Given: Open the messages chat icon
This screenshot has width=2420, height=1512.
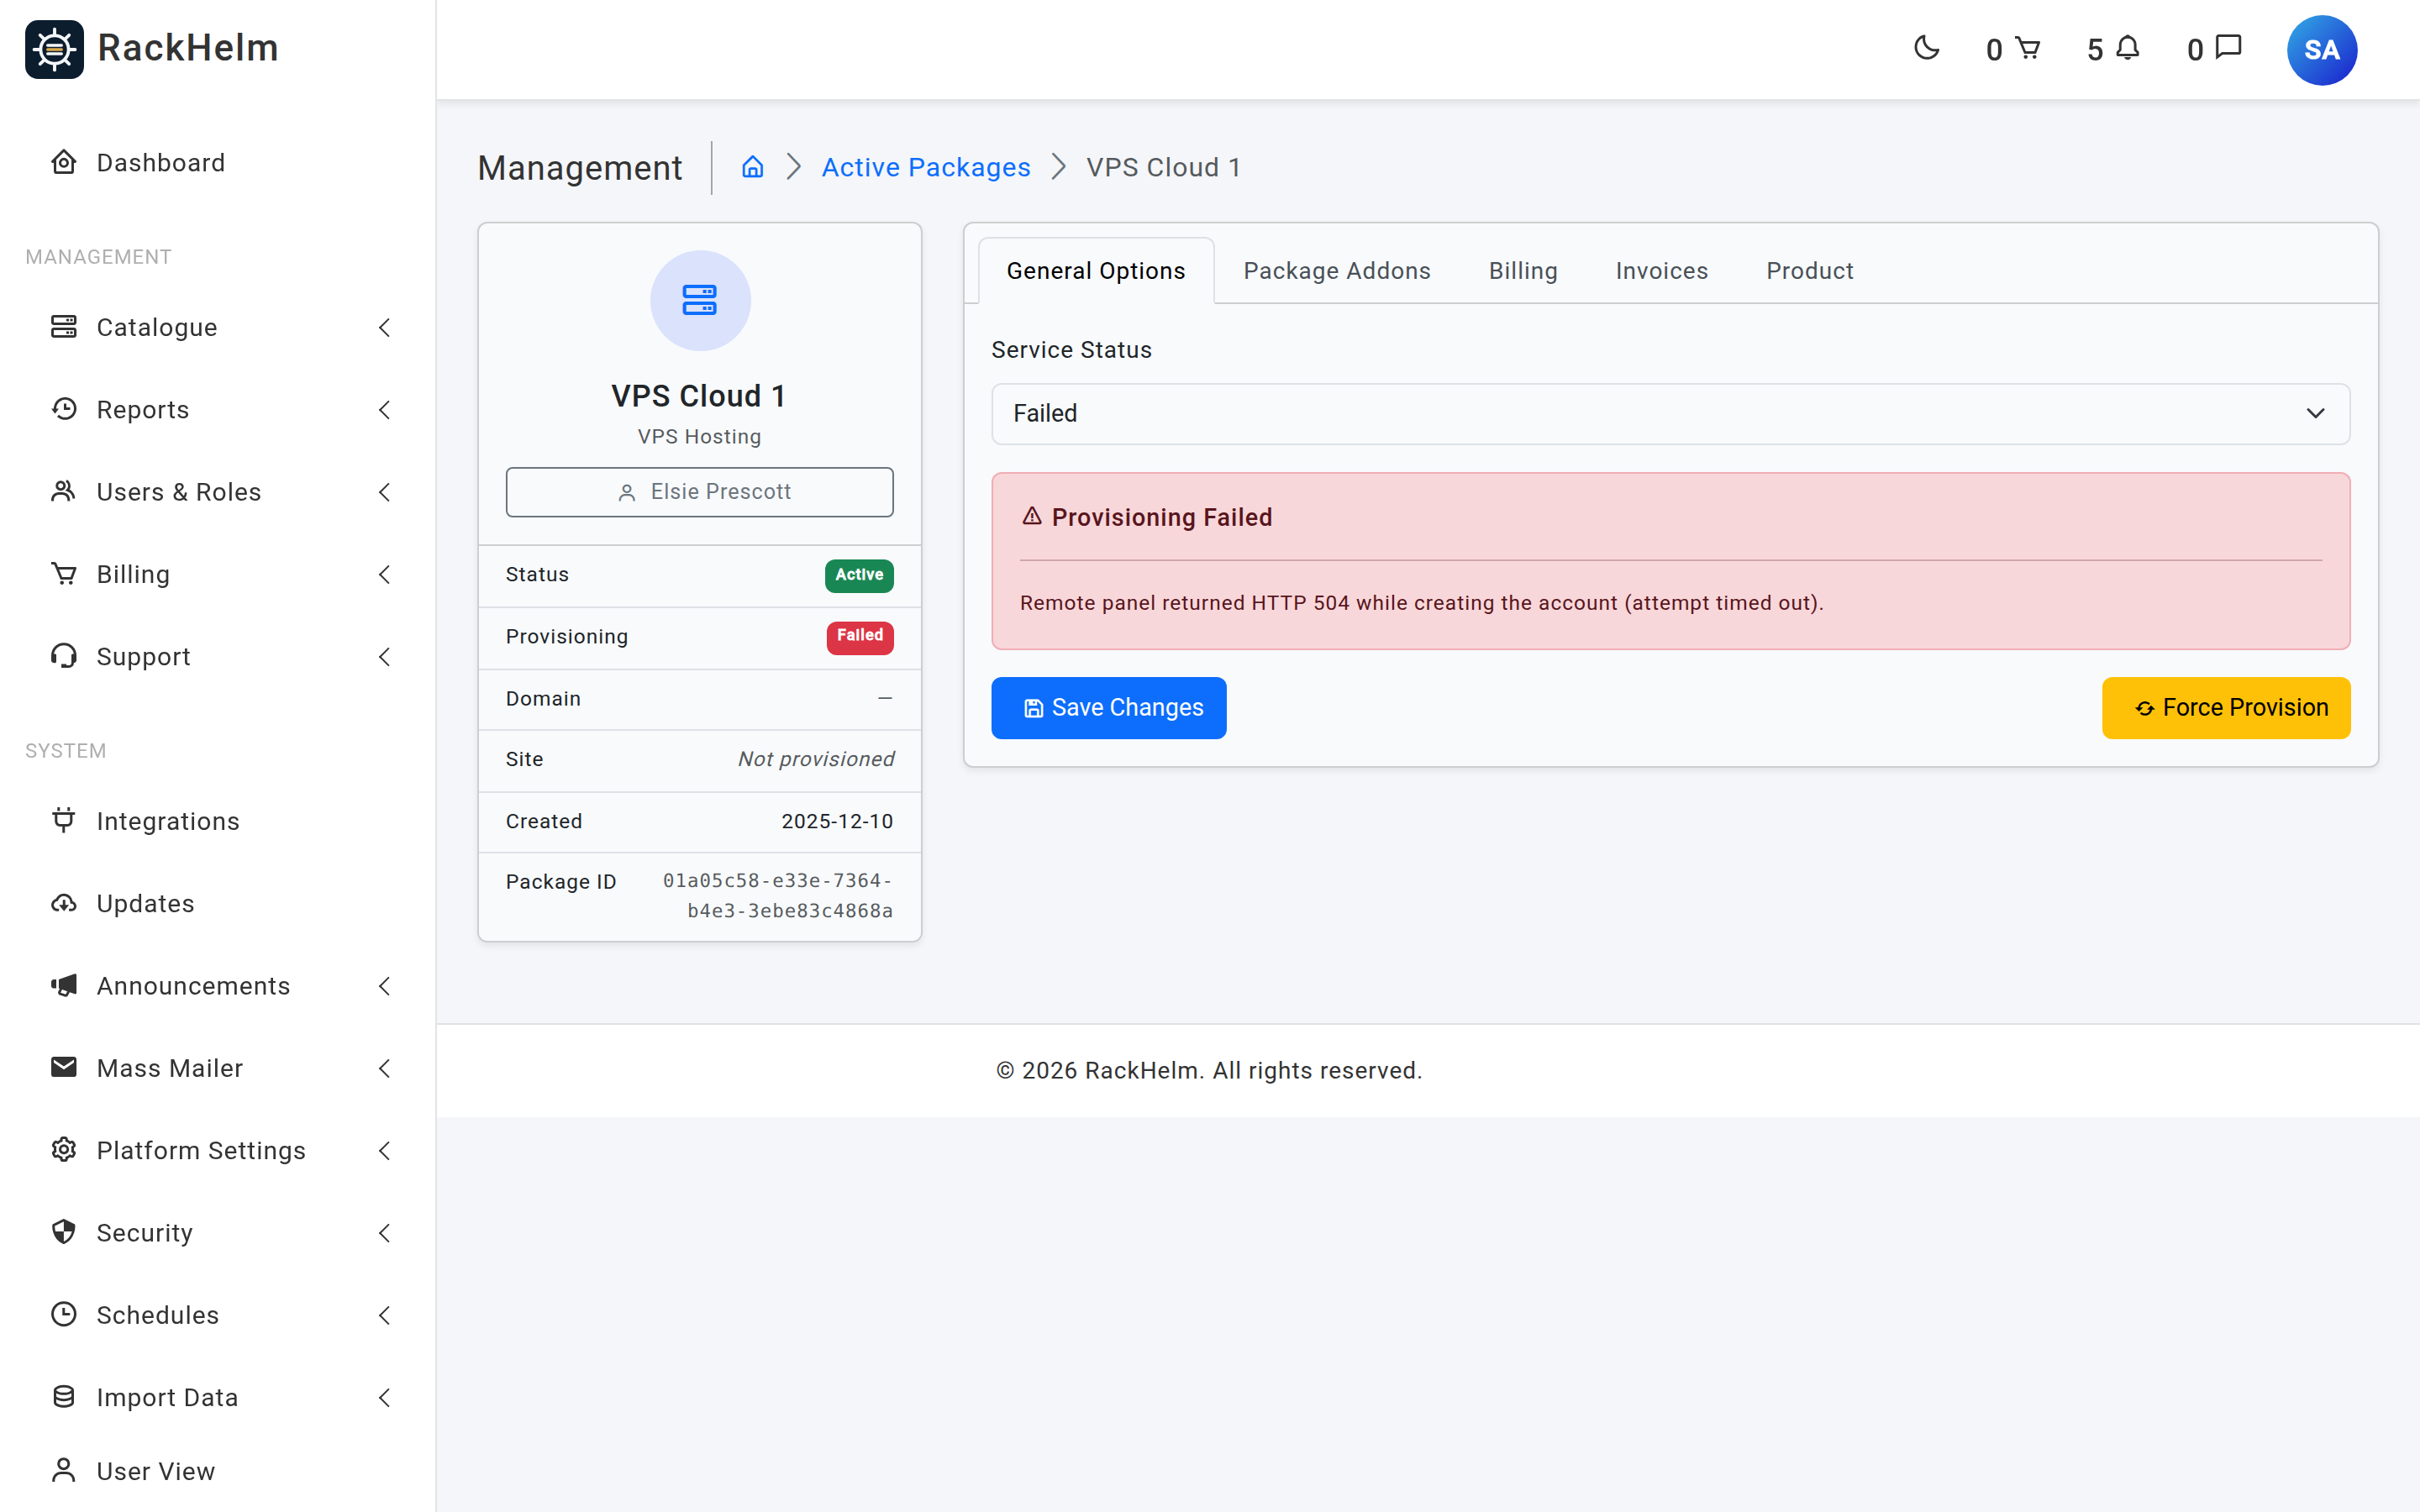Looking at the screenshot, I should click(x=2229, y=47).
